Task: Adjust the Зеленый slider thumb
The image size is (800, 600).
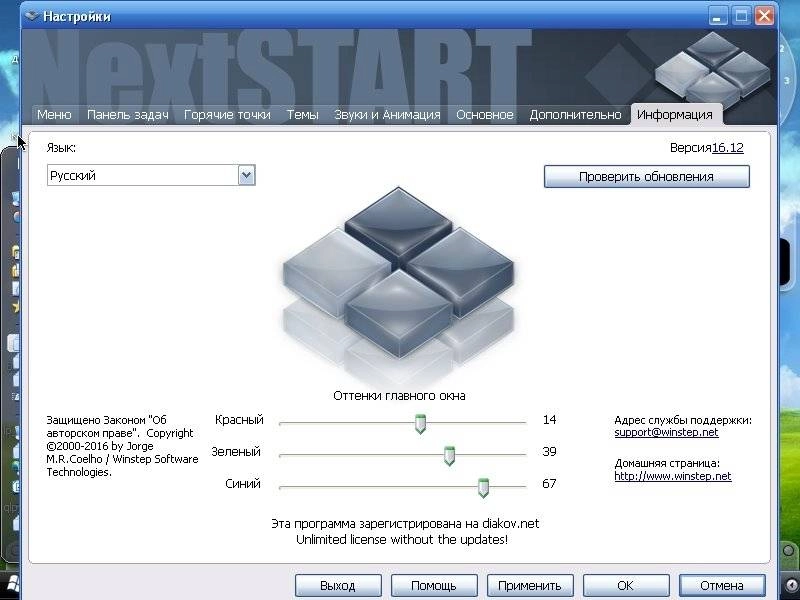Action: click(449, 456)
